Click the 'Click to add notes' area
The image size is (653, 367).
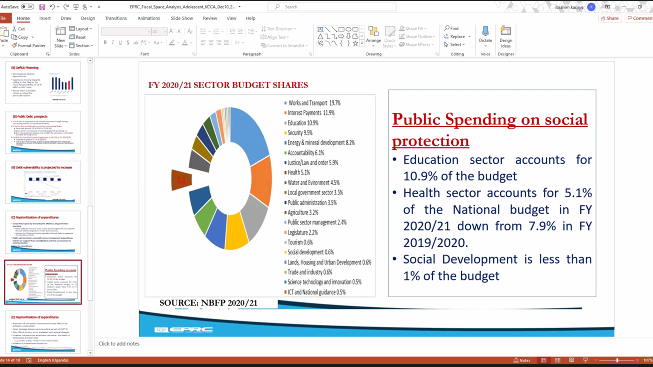pos(119,344)
